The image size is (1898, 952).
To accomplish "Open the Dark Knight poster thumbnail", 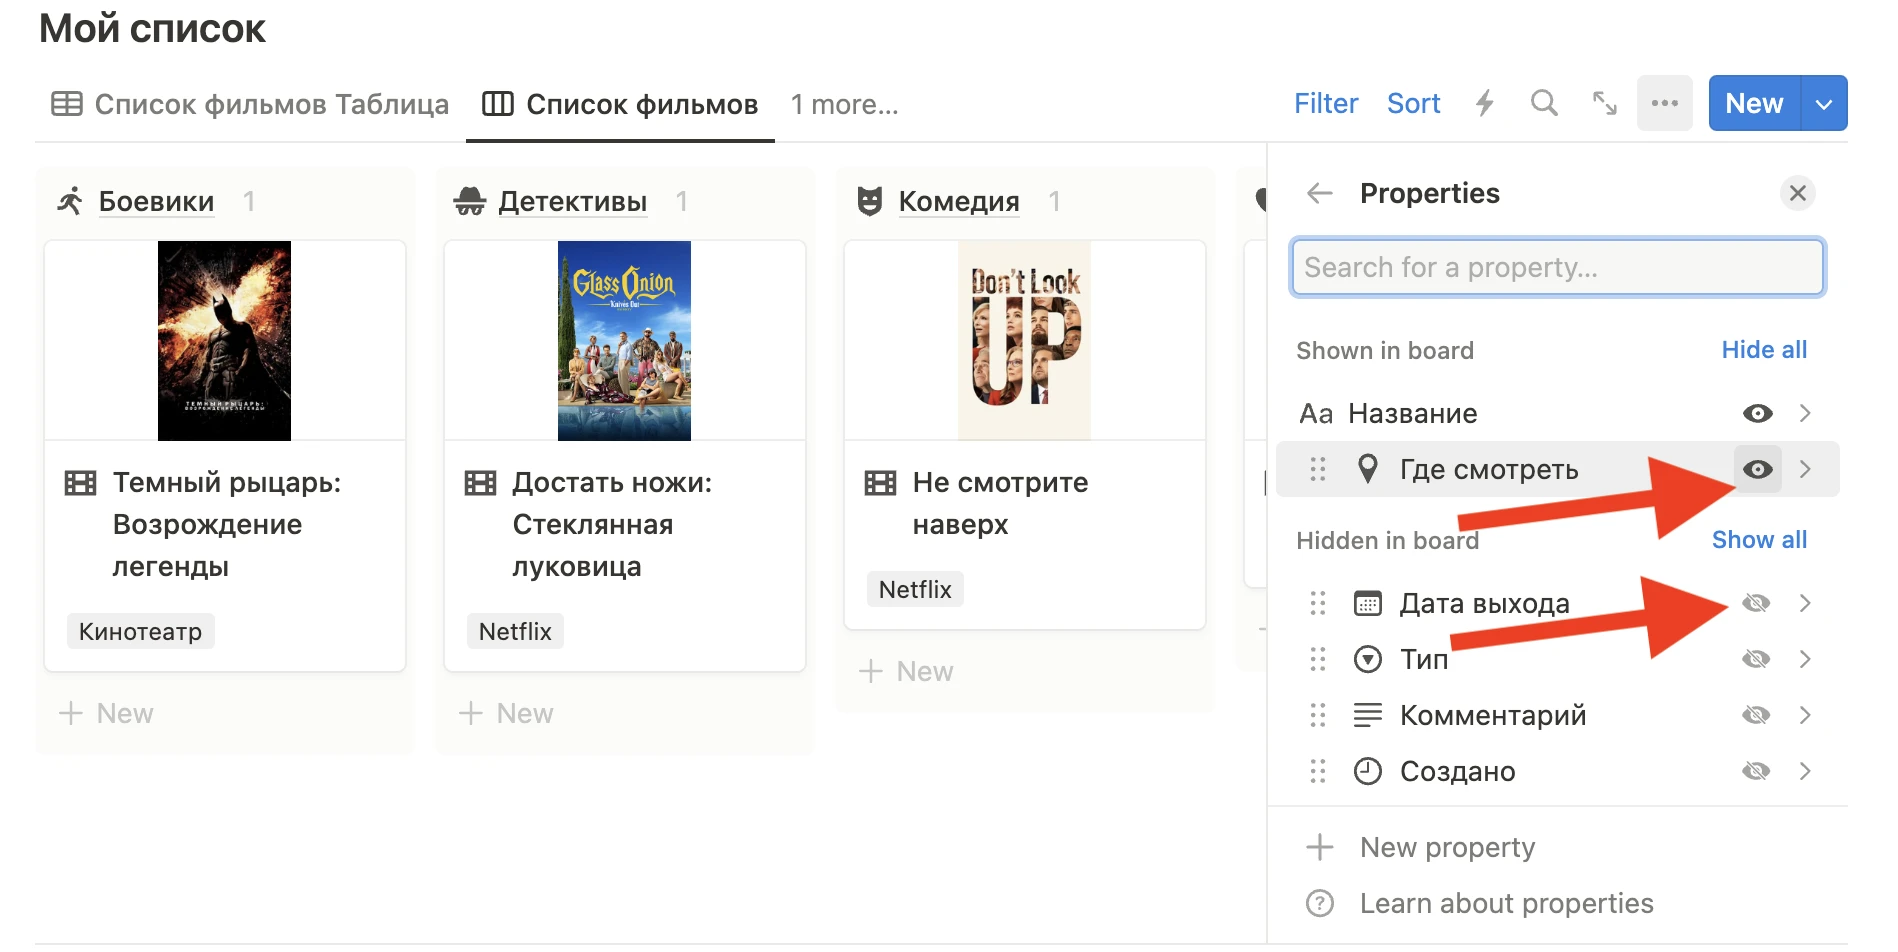I will [224, 340].
